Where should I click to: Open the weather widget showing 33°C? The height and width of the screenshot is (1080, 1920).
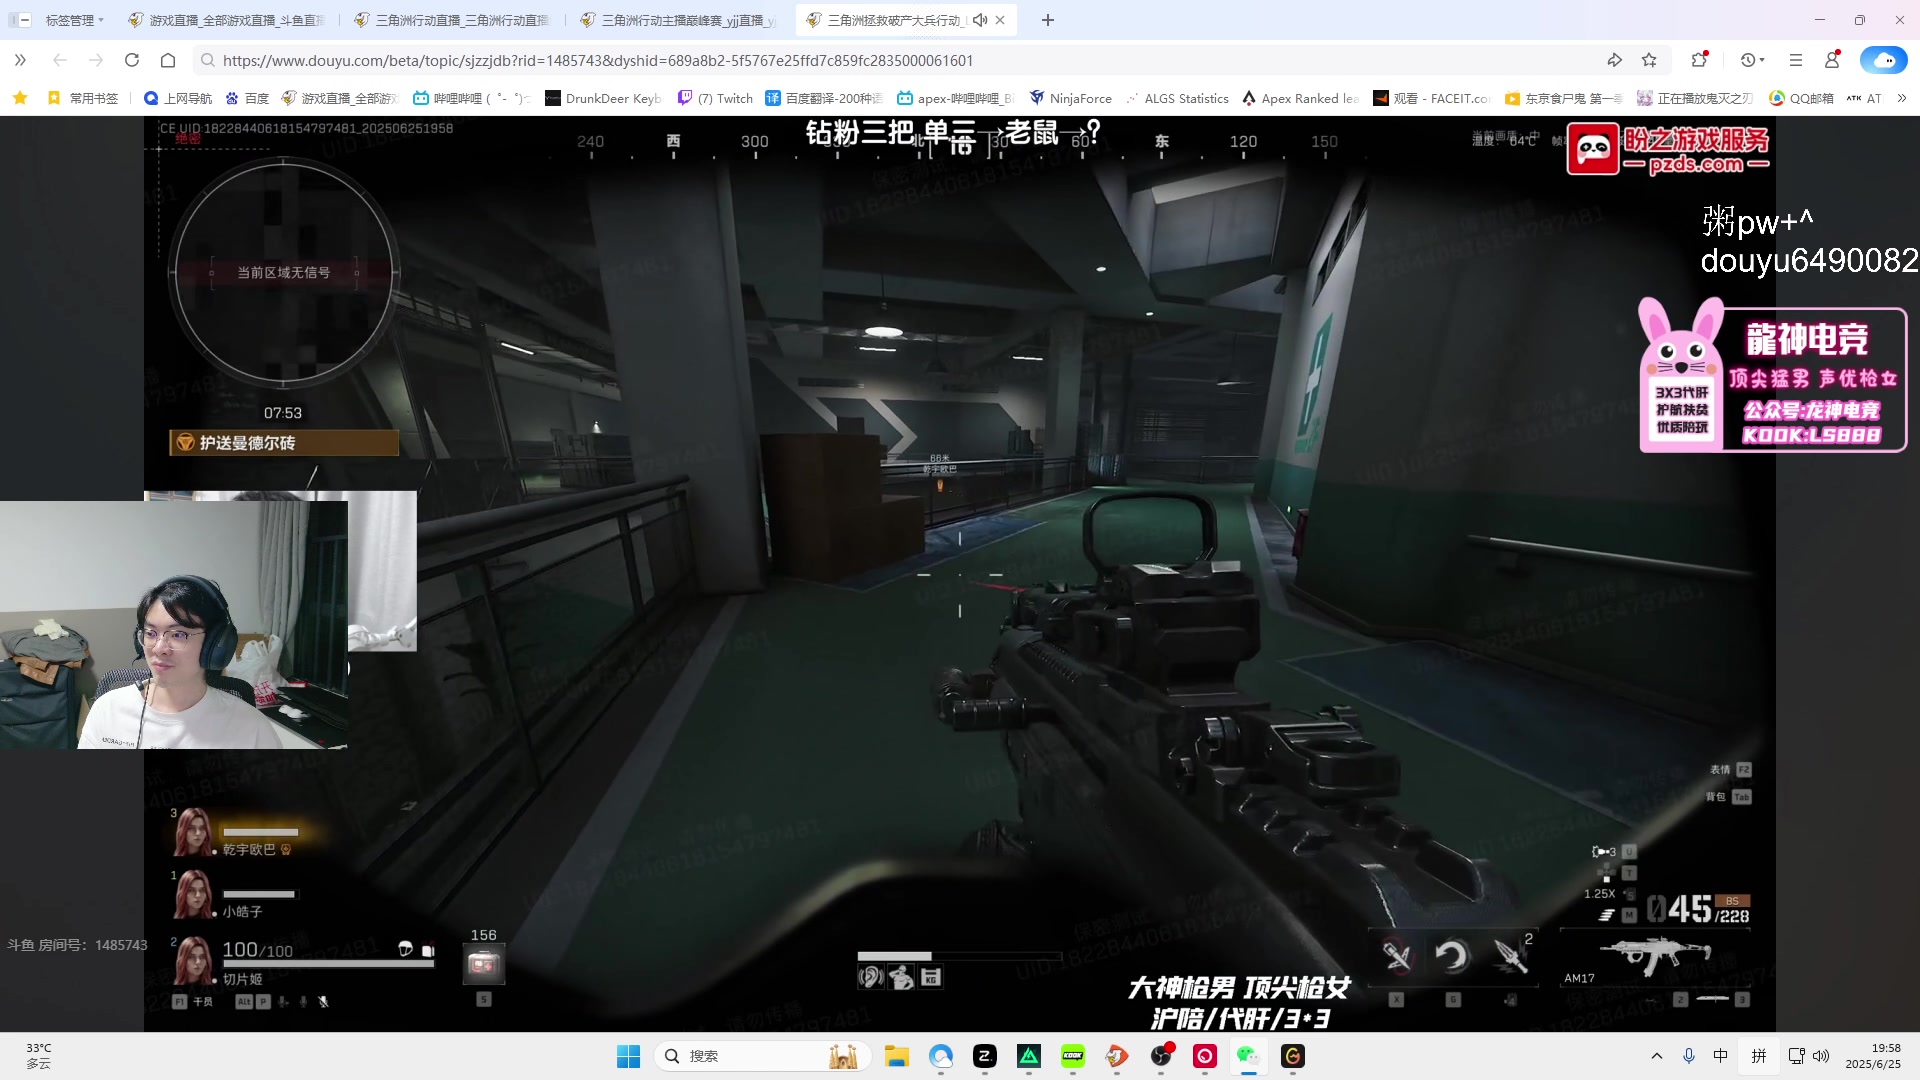point(39,1056)
